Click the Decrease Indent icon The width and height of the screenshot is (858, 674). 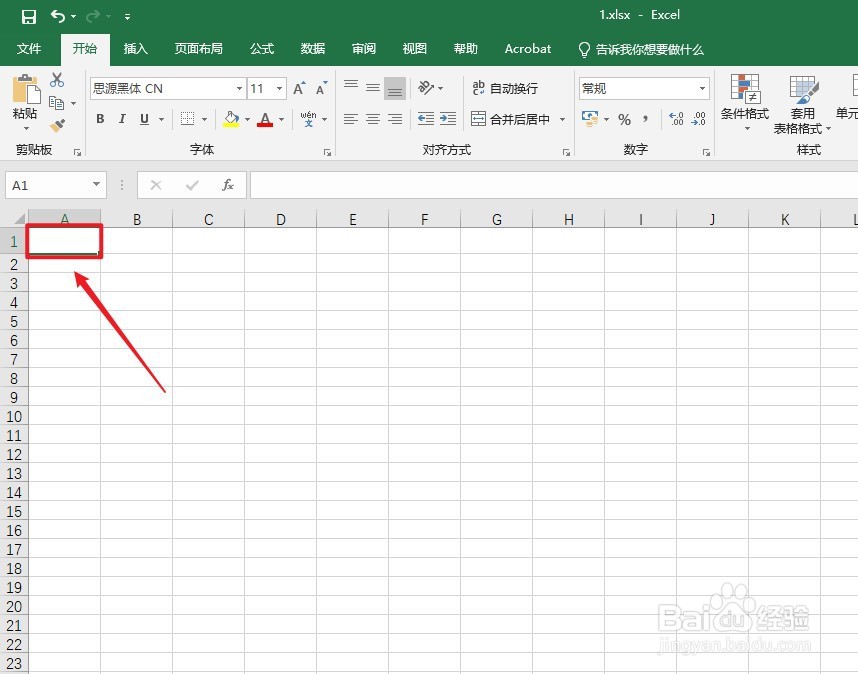tap(426, 119)
